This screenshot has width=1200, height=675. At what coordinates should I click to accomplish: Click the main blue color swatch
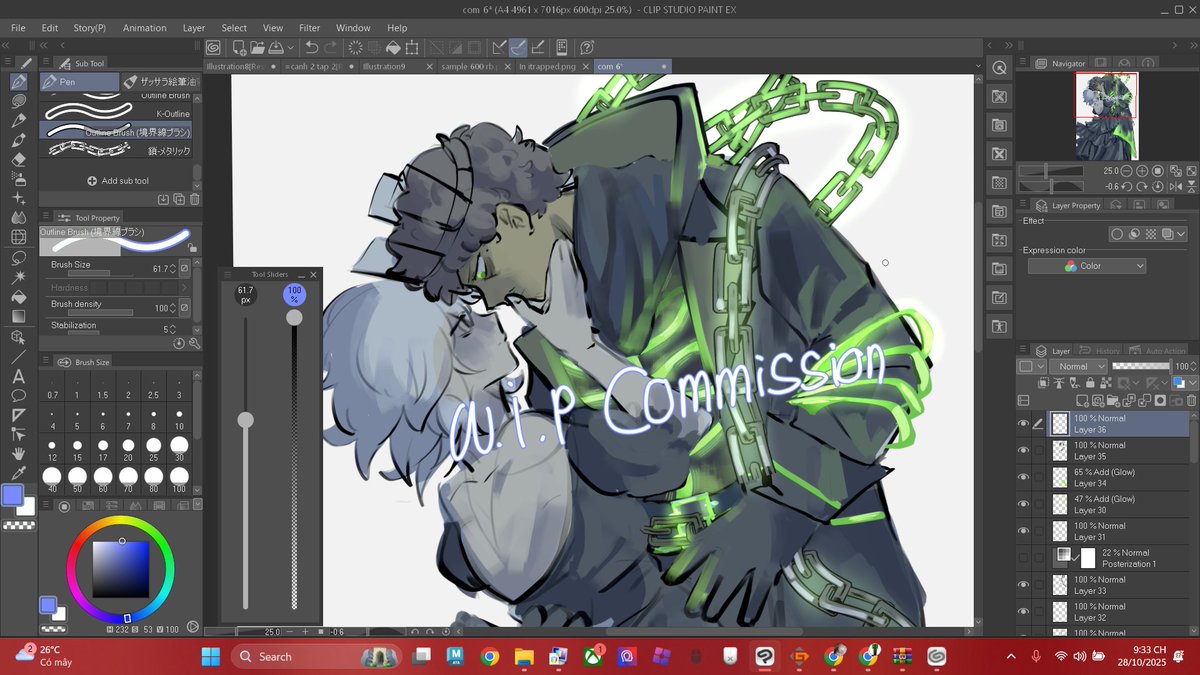[x=13, y=495]
